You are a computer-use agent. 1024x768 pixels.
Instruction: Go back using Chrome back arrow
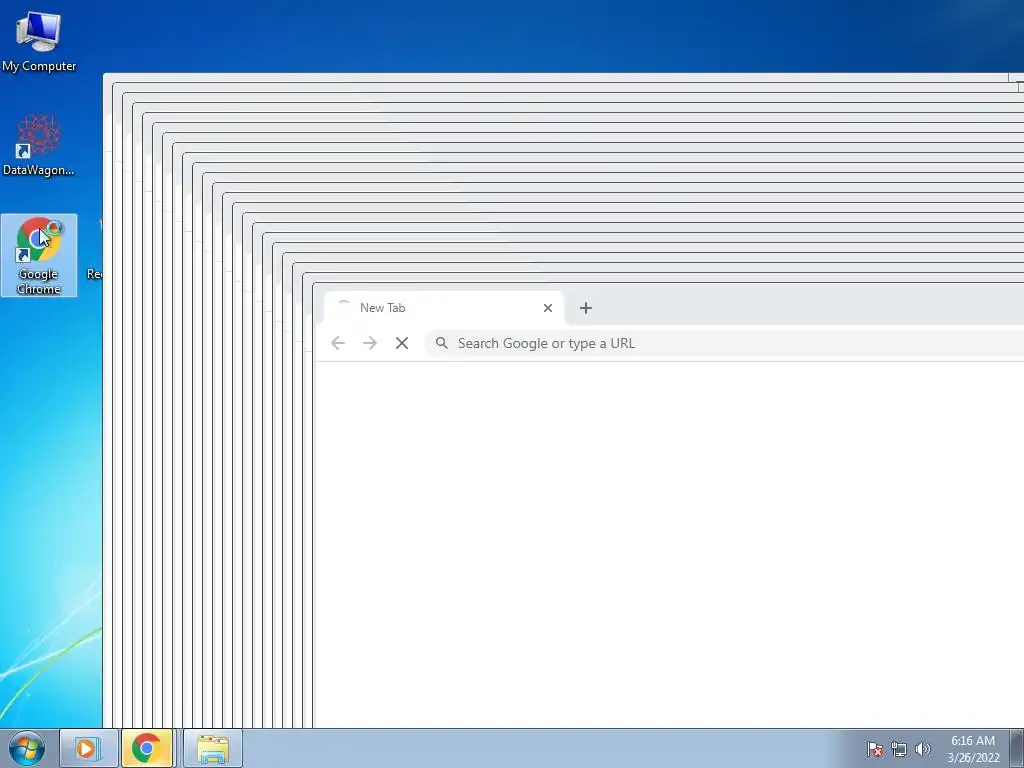pyautogui.click(x=338, y=343)
